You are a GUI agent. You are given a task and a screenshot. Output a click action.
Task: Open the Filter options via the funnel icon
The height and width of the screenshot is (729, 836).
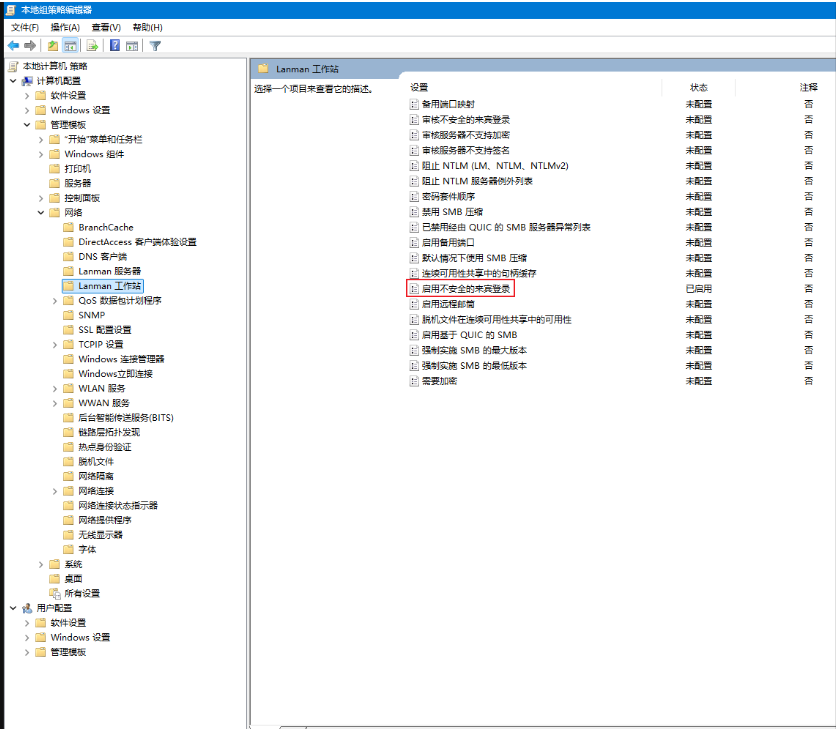155,45
